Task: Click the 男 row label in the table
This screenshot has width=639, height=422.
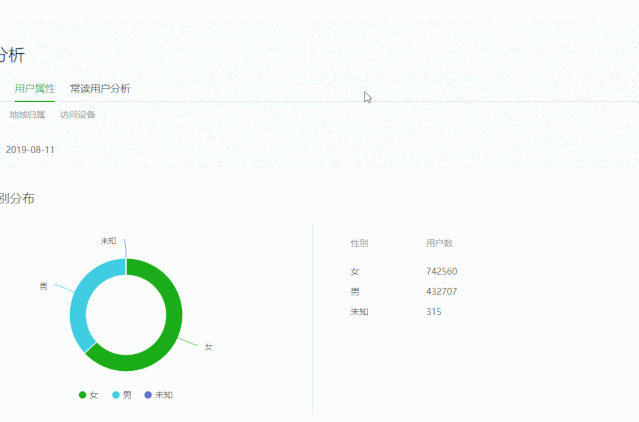Action: coord(355,292)
